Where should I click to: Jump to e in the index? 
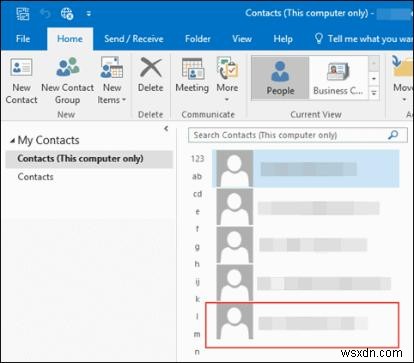197,211
